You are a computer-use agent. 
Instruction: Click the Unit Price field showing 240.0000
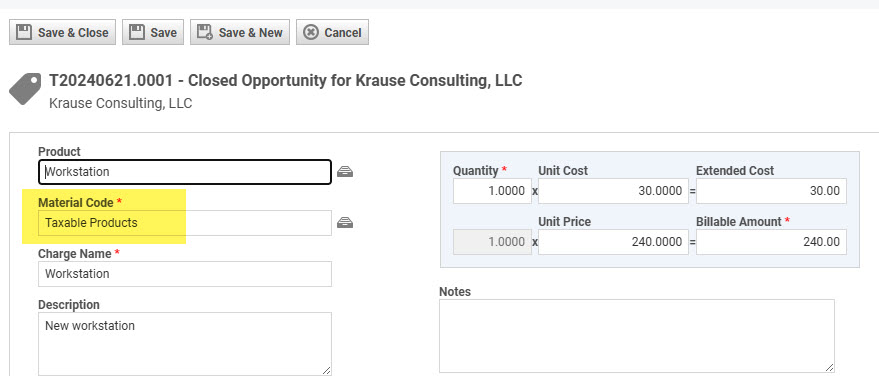tap(613, 242)
